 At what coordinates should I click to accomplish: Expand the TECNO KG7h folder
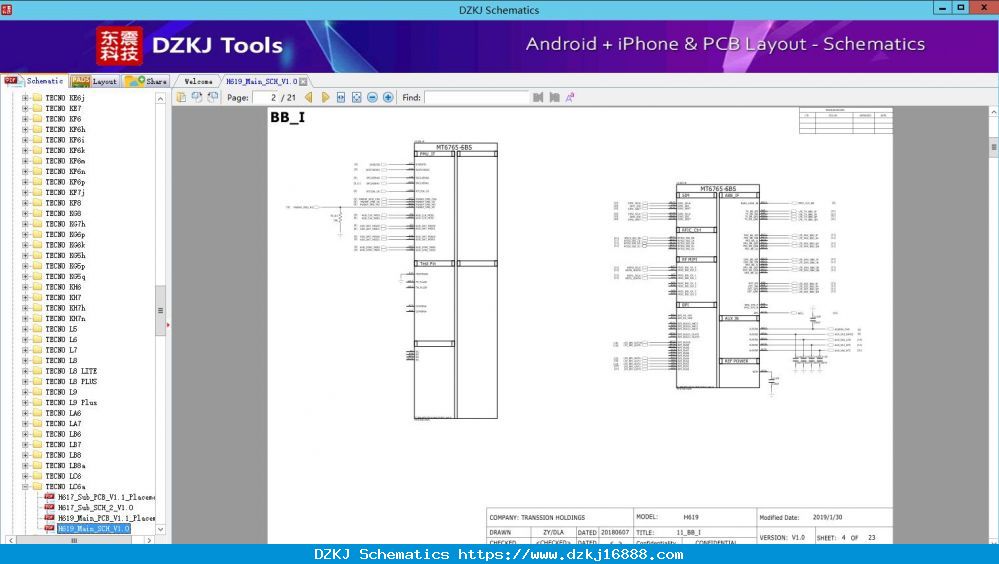25,224
